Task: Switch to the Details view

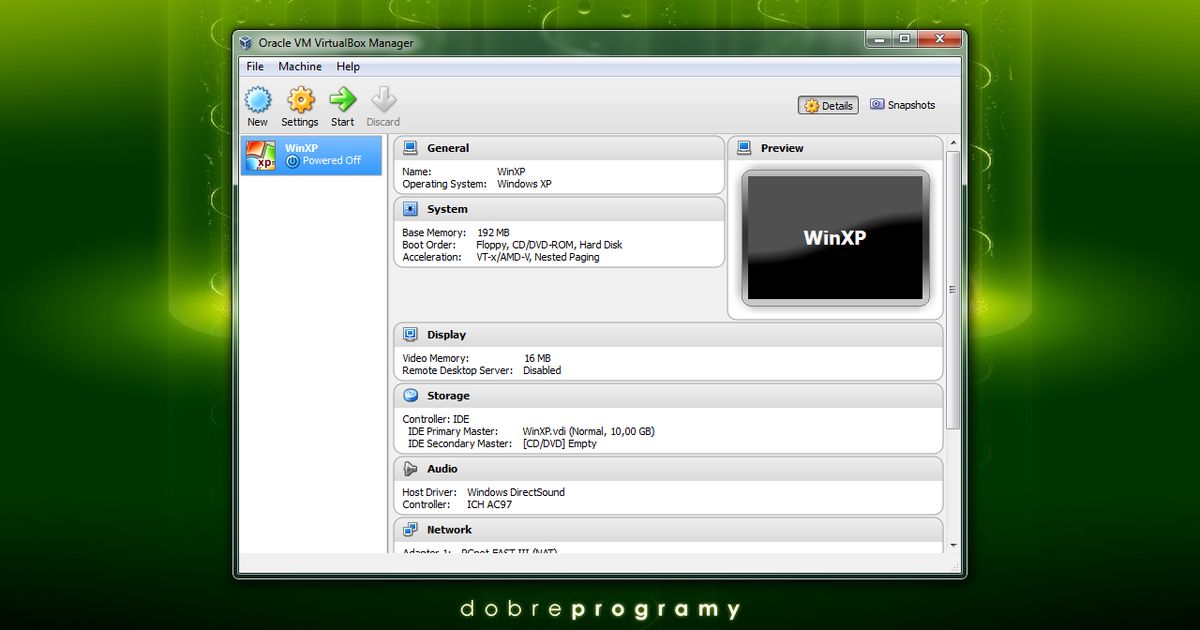Action: tap(828, 105)
